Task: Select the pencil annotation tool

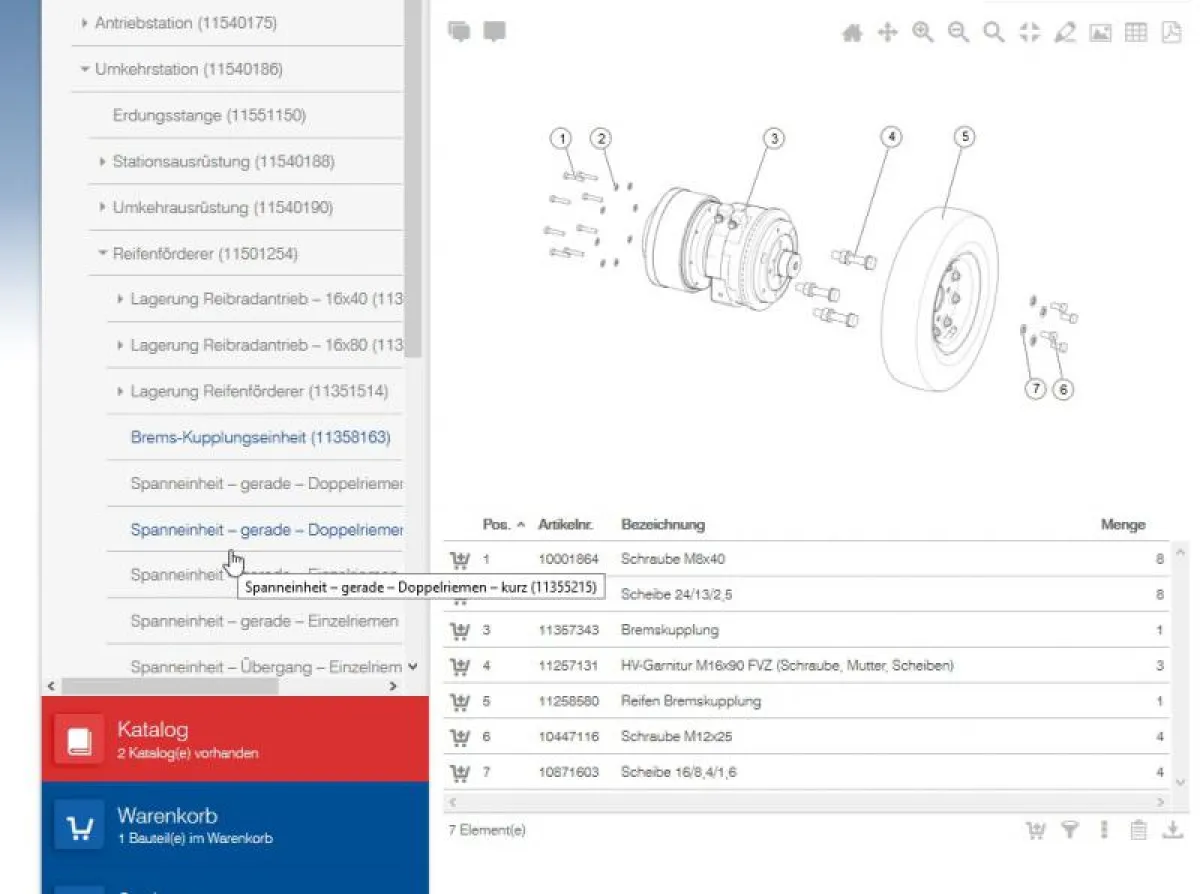Action: coord(1065,33)
